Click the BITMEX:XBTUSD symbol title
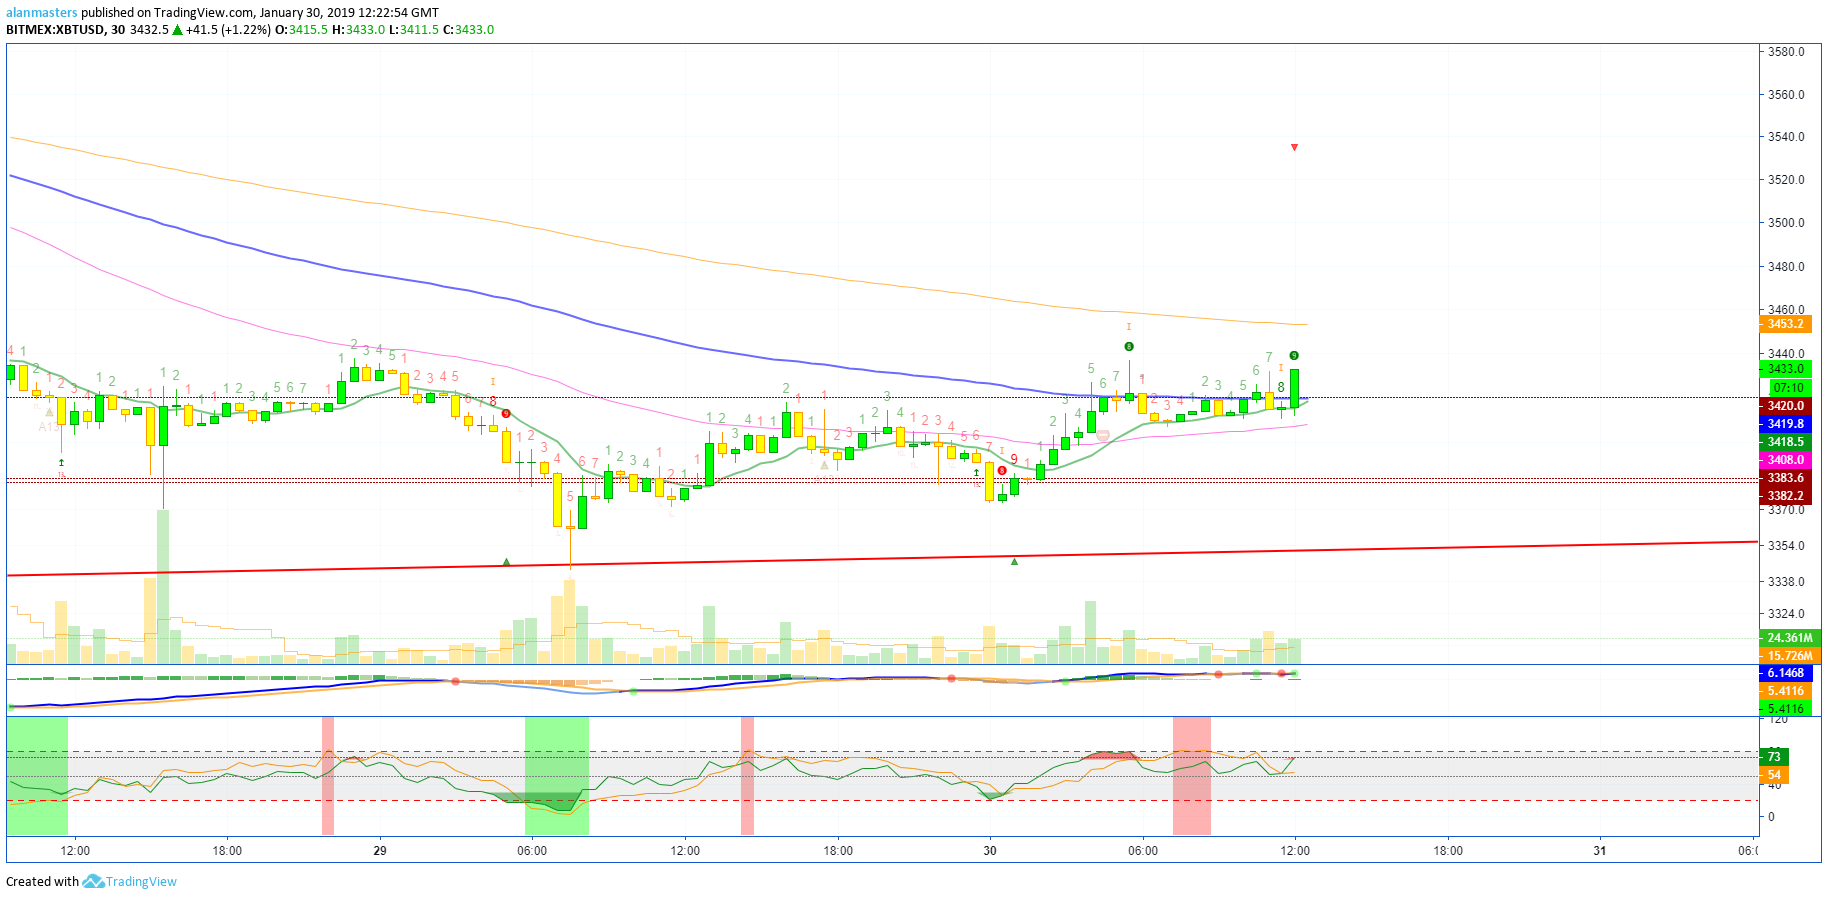This screenshot has height=899, width=1828. [x=55, y=30]
